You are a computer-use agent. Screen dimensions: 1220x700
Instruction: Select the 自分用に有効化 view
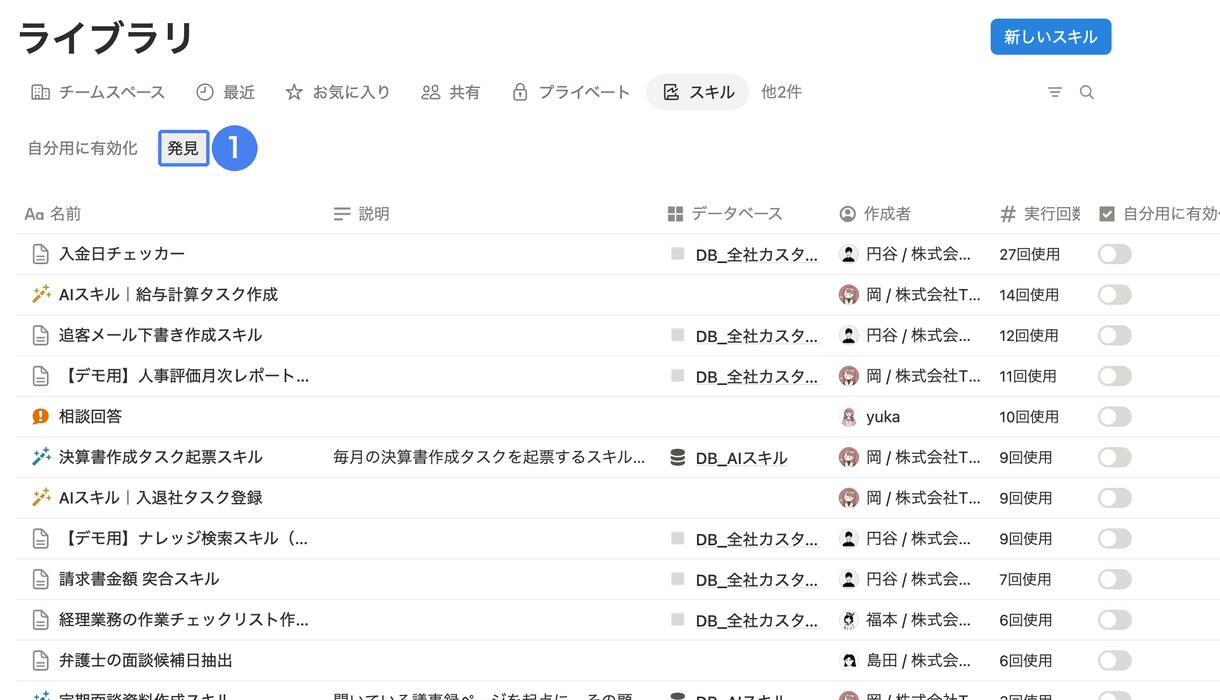[83, 149]
